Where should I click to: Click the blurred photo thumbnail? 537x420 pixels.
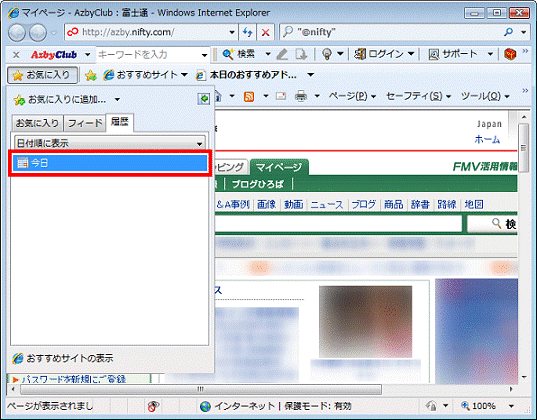point(365,321)
